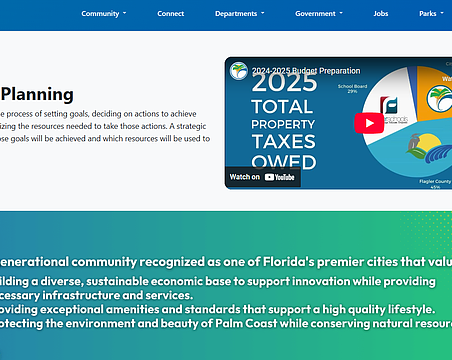This screenshot has height=360, width=452.
Task: Select the line mentioning Florida's premier cities
Action: click(226, 262)
